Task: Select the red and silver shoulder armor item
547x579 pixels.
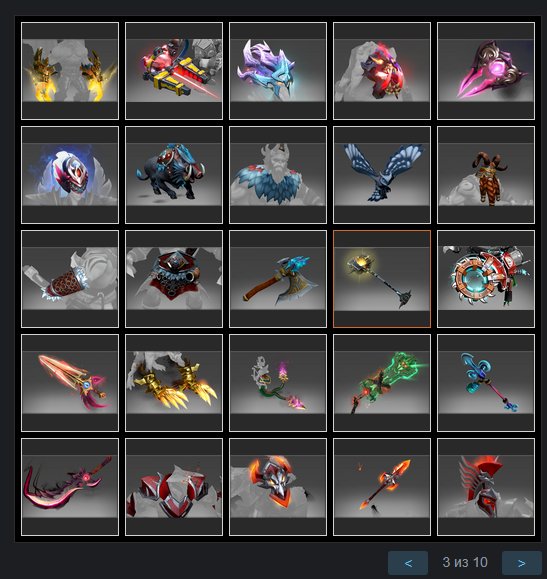Action: tap(174, 487)
